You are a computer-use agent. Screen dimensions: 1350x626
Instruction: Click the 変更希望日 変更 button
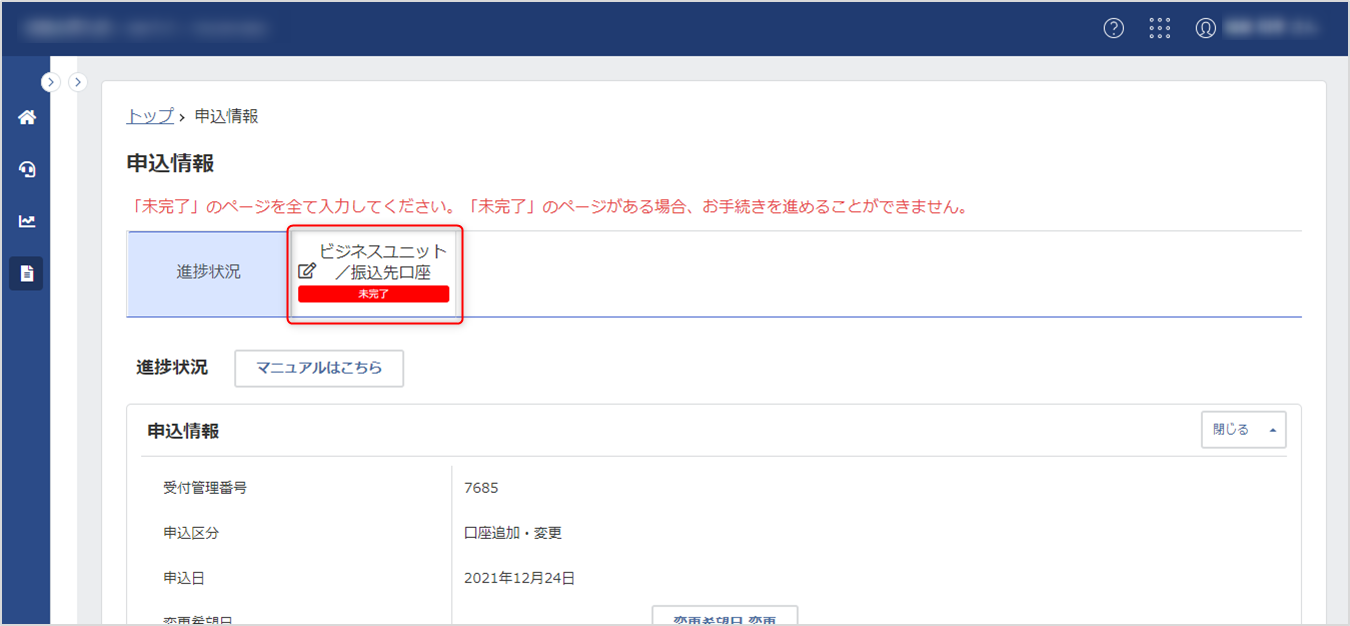pos(725,617)
